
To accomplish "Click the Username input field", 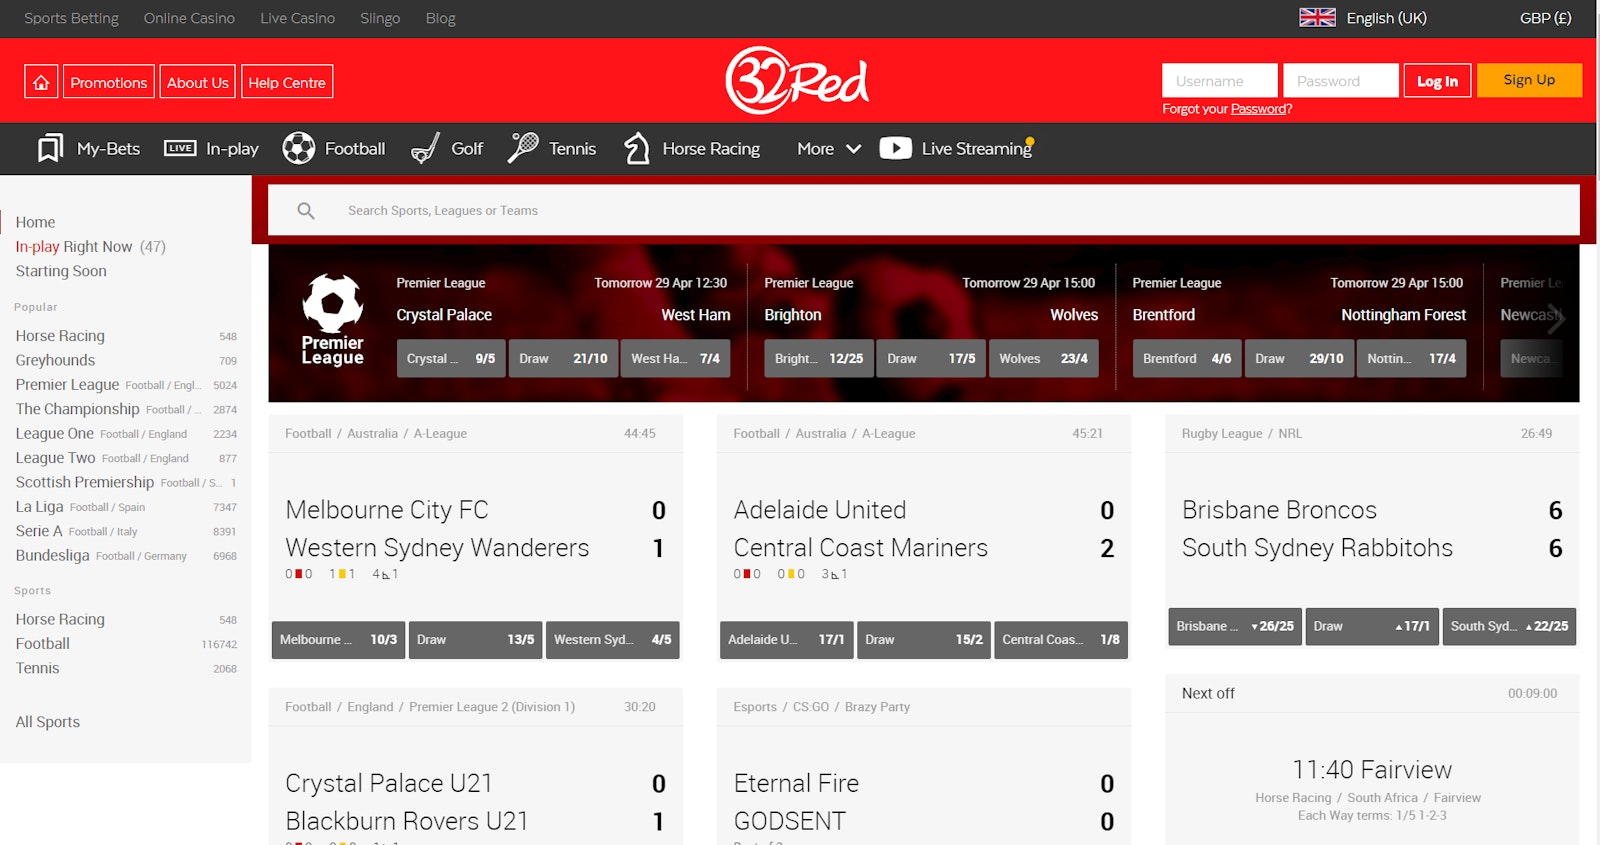I will pyautogui.click(x=1219, y=81).
